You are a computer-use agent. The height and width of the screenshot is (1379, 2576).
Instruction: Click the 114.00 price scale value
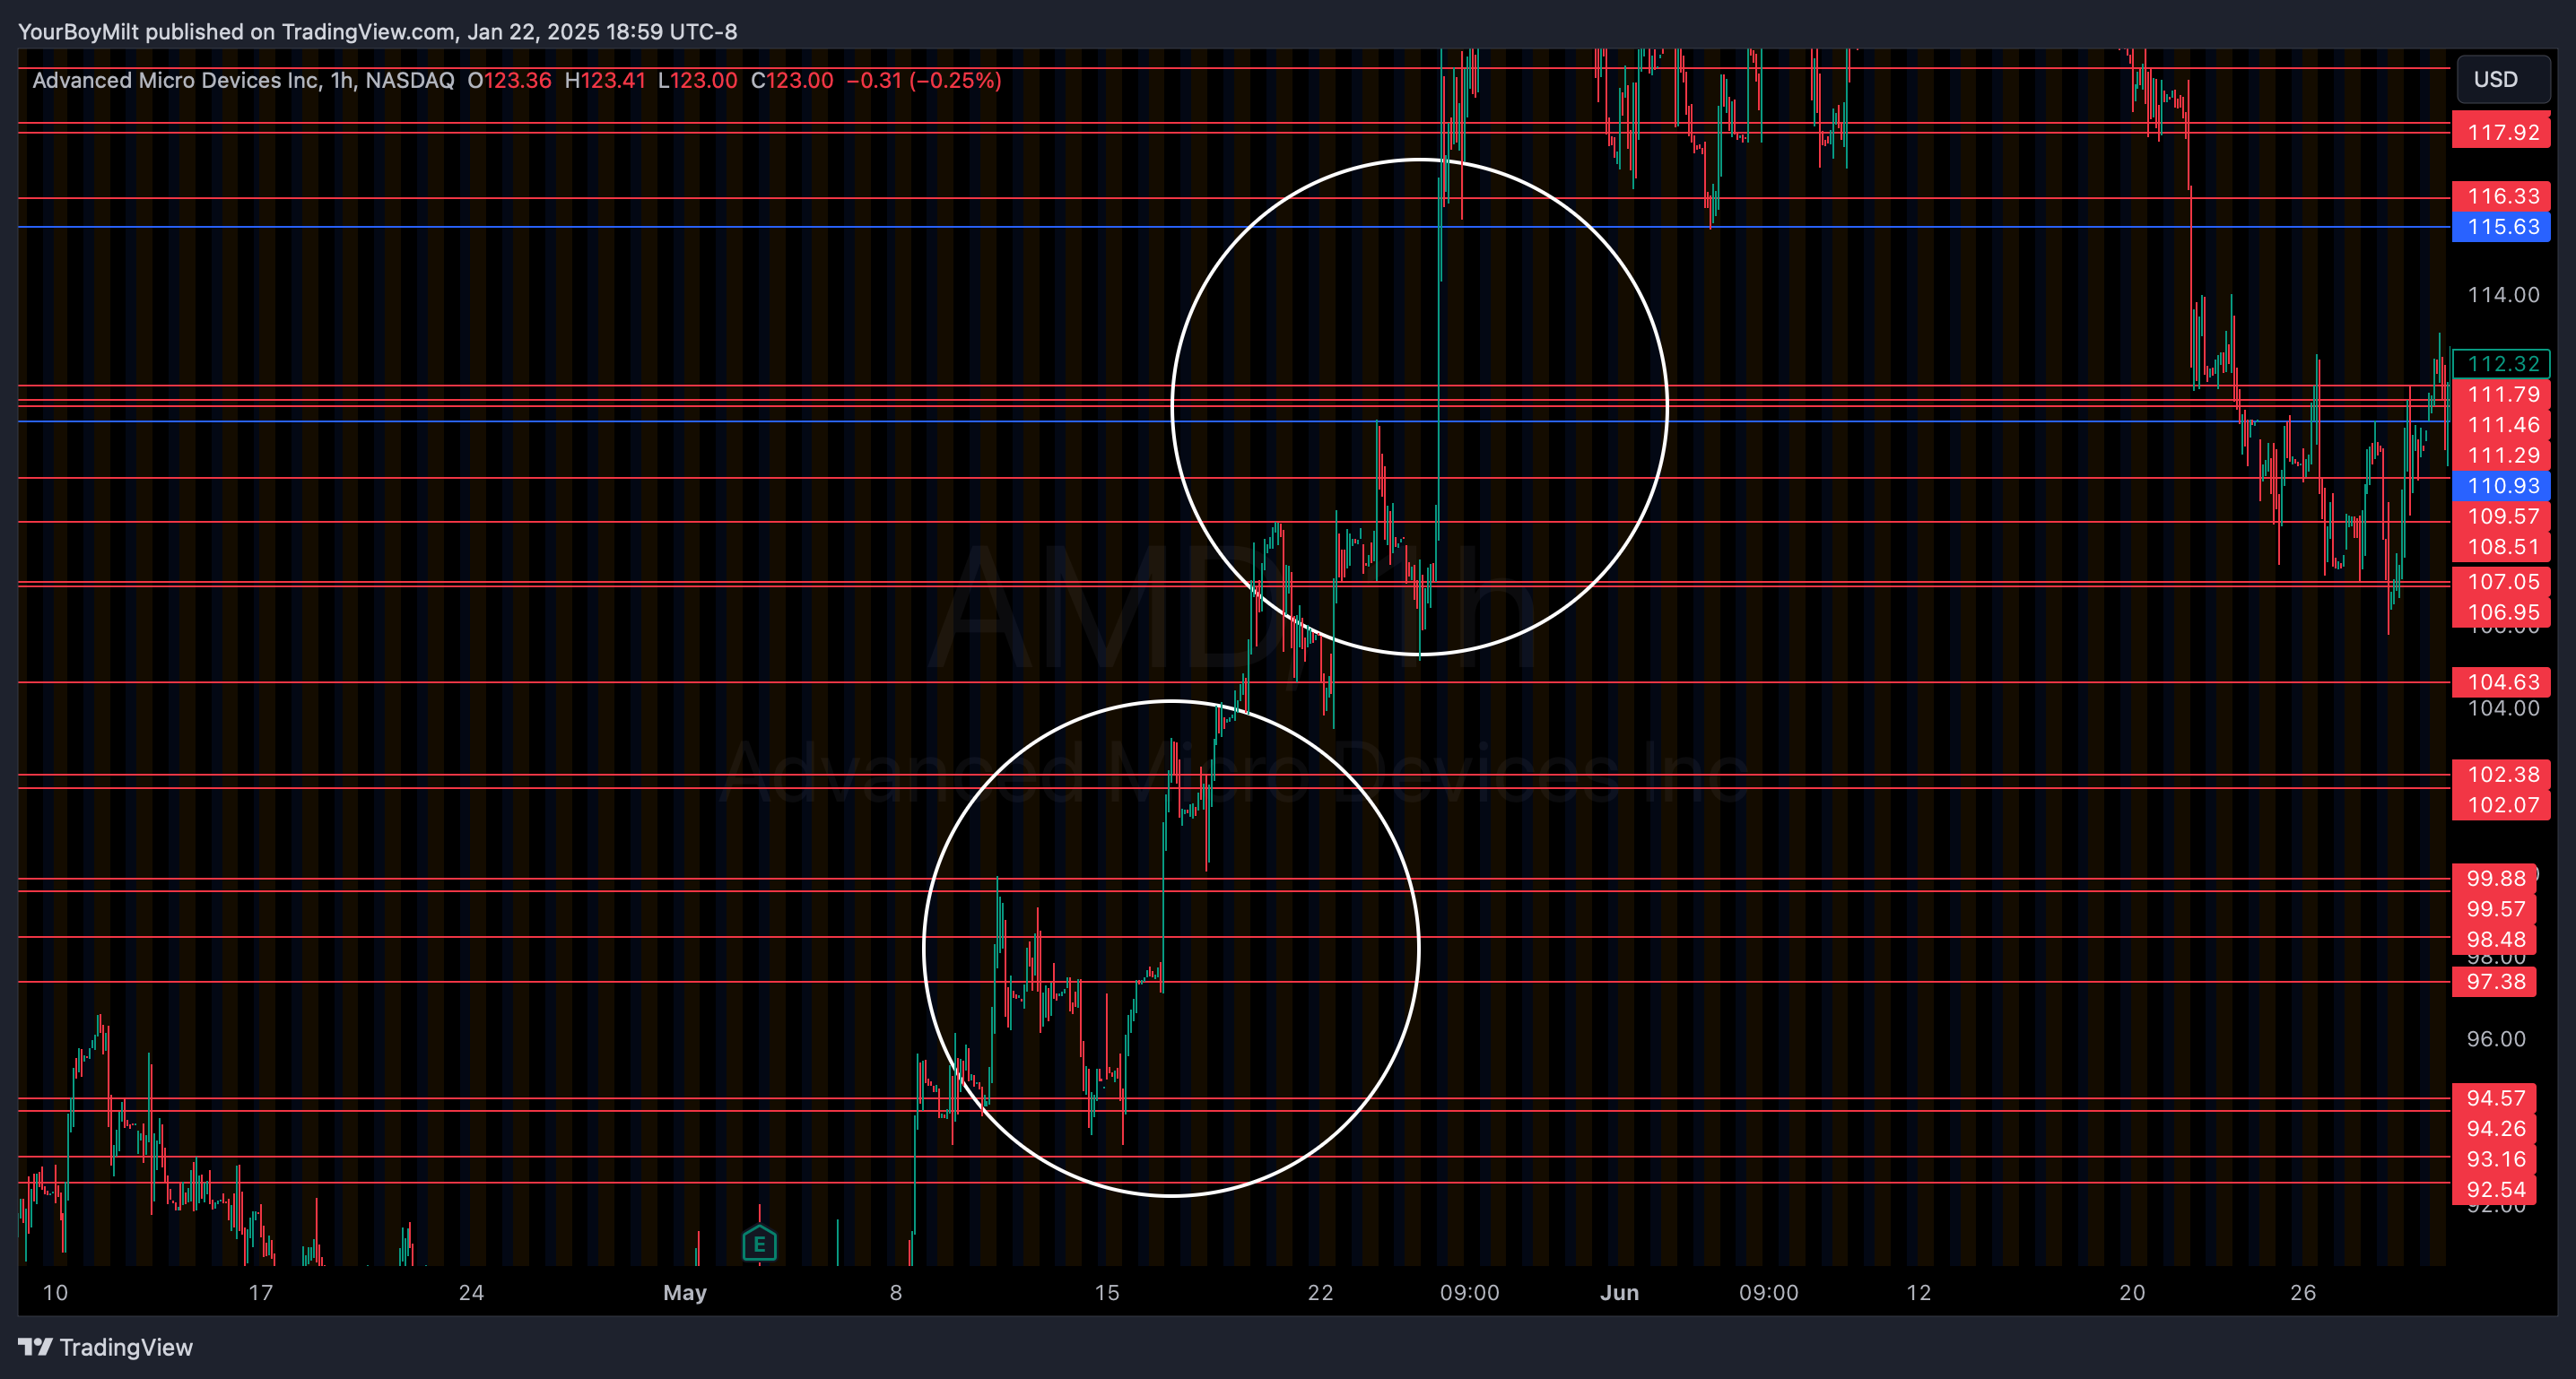click(x=2502, y=295)
